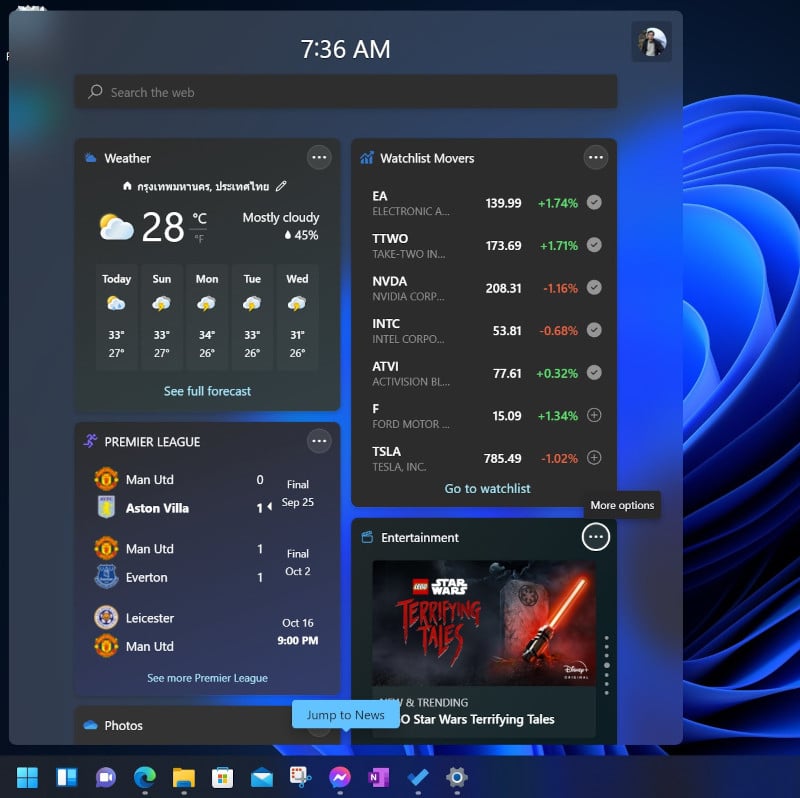Image resolution: width=800 pixels, height=798 pixels.
Task: Click the Entertainment clapperboard icon
Action: [x=367, y=537]
